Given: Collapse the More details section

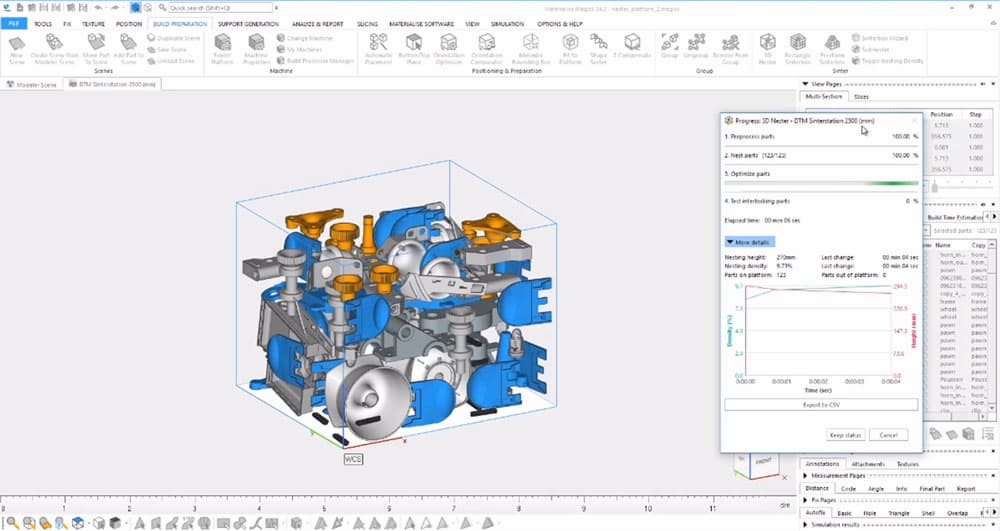Looking at the screenshot, I should pos(748,242).
